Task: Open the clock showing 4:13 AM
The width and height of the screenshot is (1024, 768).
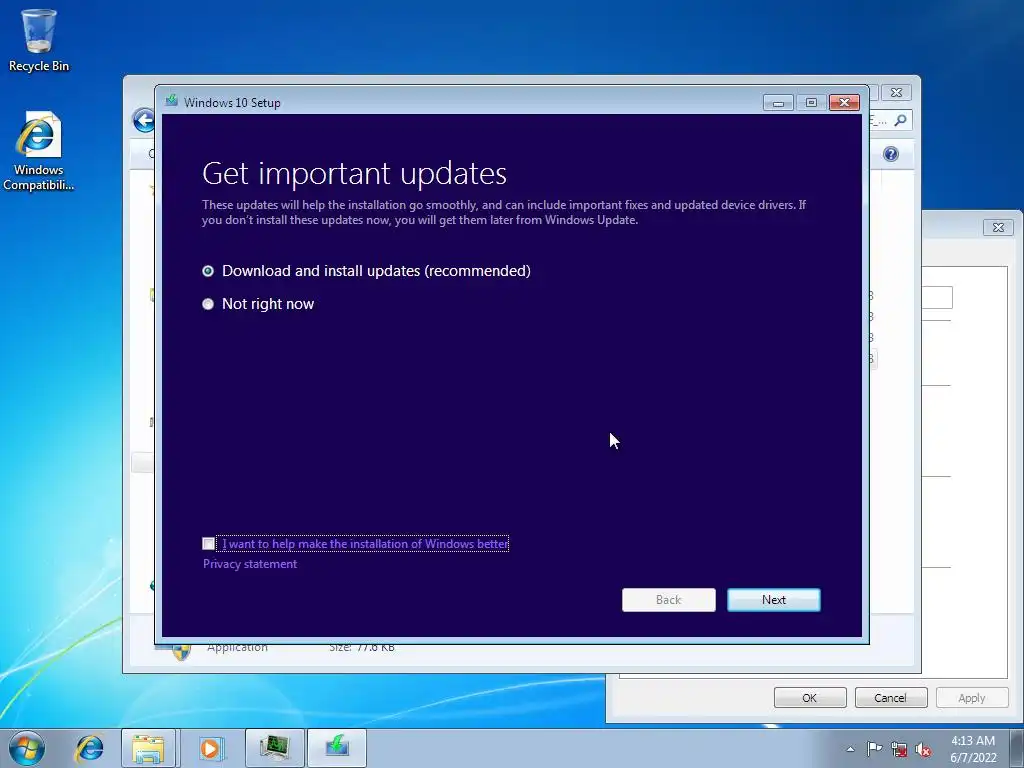Action: (972, 749)
